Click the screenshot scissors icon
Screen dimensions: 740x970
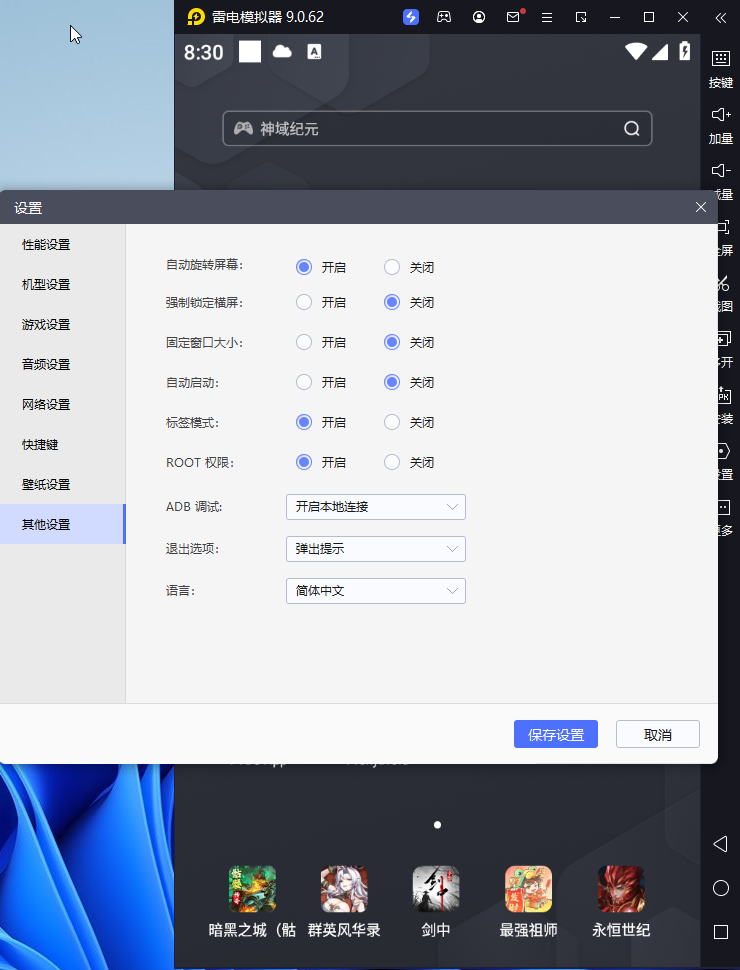pyautogui.click(x=724, y=283)
